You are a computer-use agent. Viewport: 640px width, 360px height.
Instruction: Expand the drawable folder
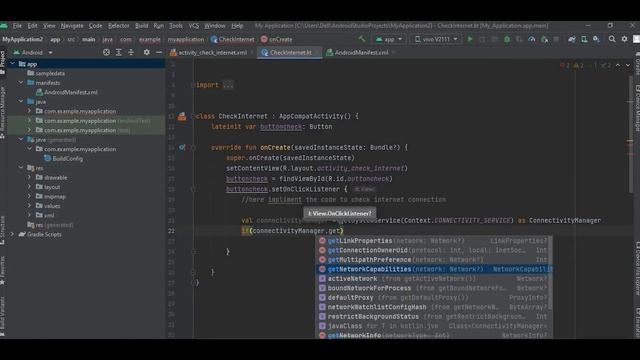[x=29, y=178]
